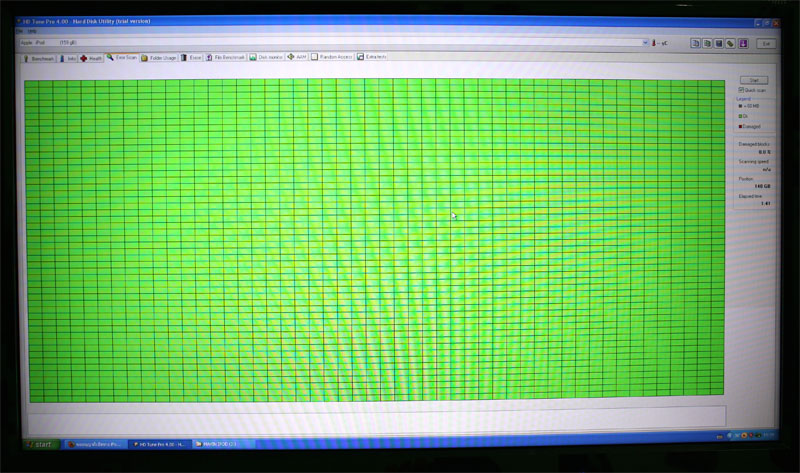Open the File menu
This screenshot has height=473, width=800.
coord(20,31)
